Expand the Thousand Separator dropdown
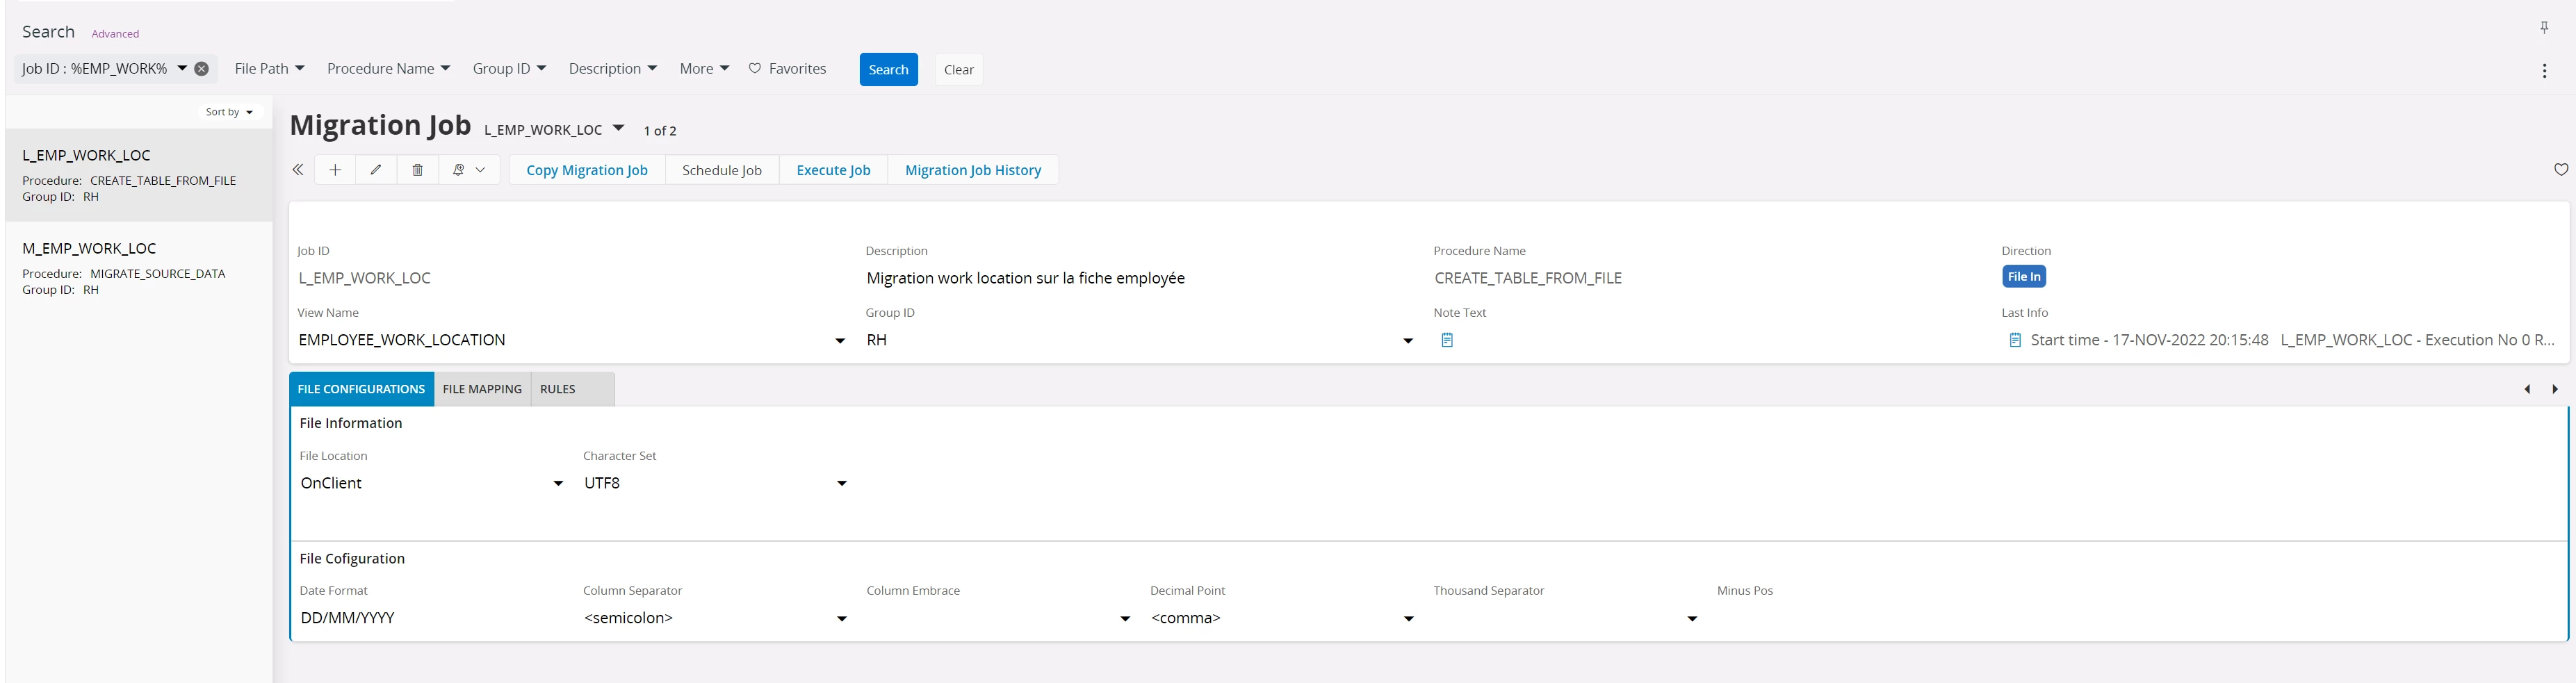This screenshot has width=2576, height=683. coord(1692,619)
